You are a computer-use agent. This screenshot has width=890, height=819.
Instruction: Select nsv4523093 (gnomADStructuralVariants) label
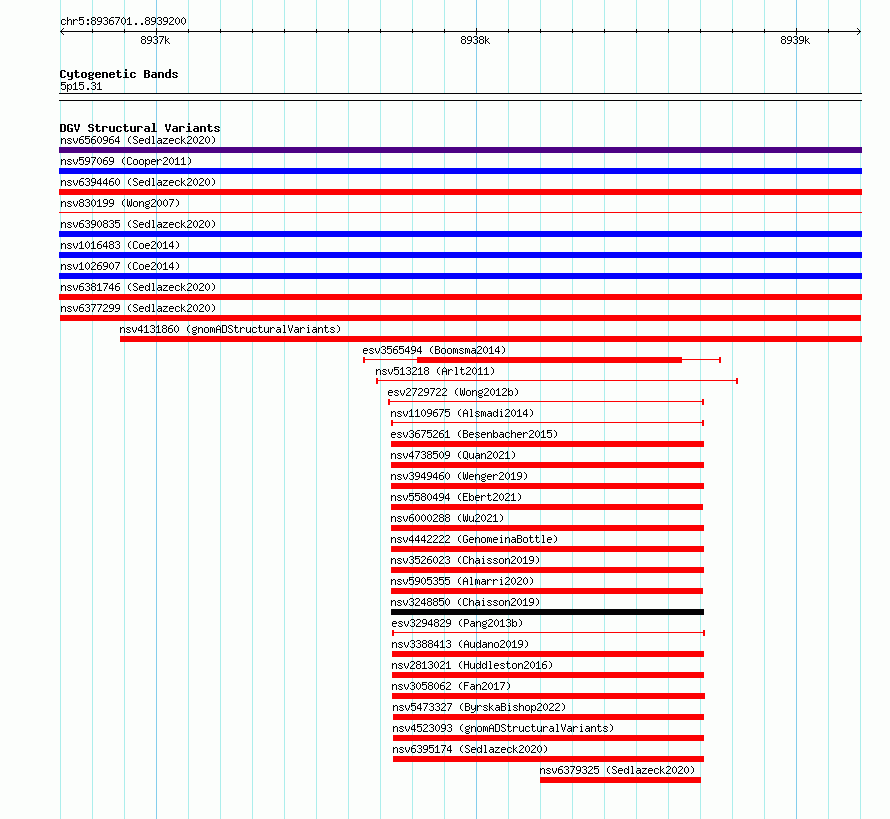click(503, 728)
